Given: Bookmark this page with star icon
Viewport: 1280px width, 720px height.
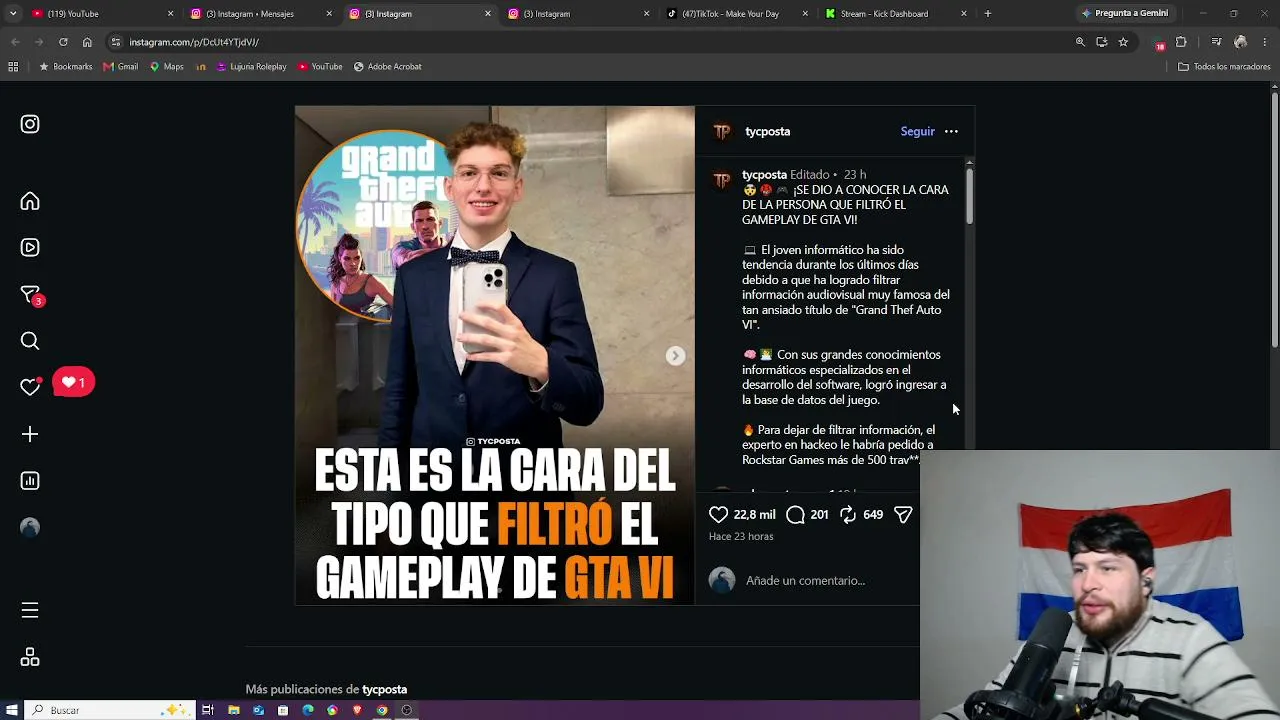Looking at the screenshot, I should (x=1123, y=42).
